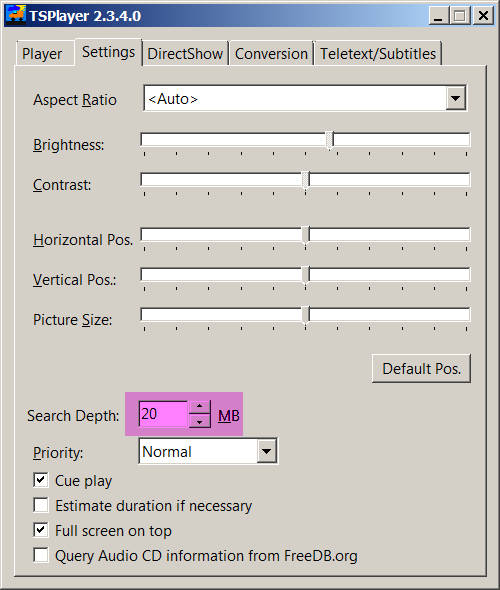The image size is (500, 590).
Task: Click the Search Depth value field
Action: click(x=163, y=414)
